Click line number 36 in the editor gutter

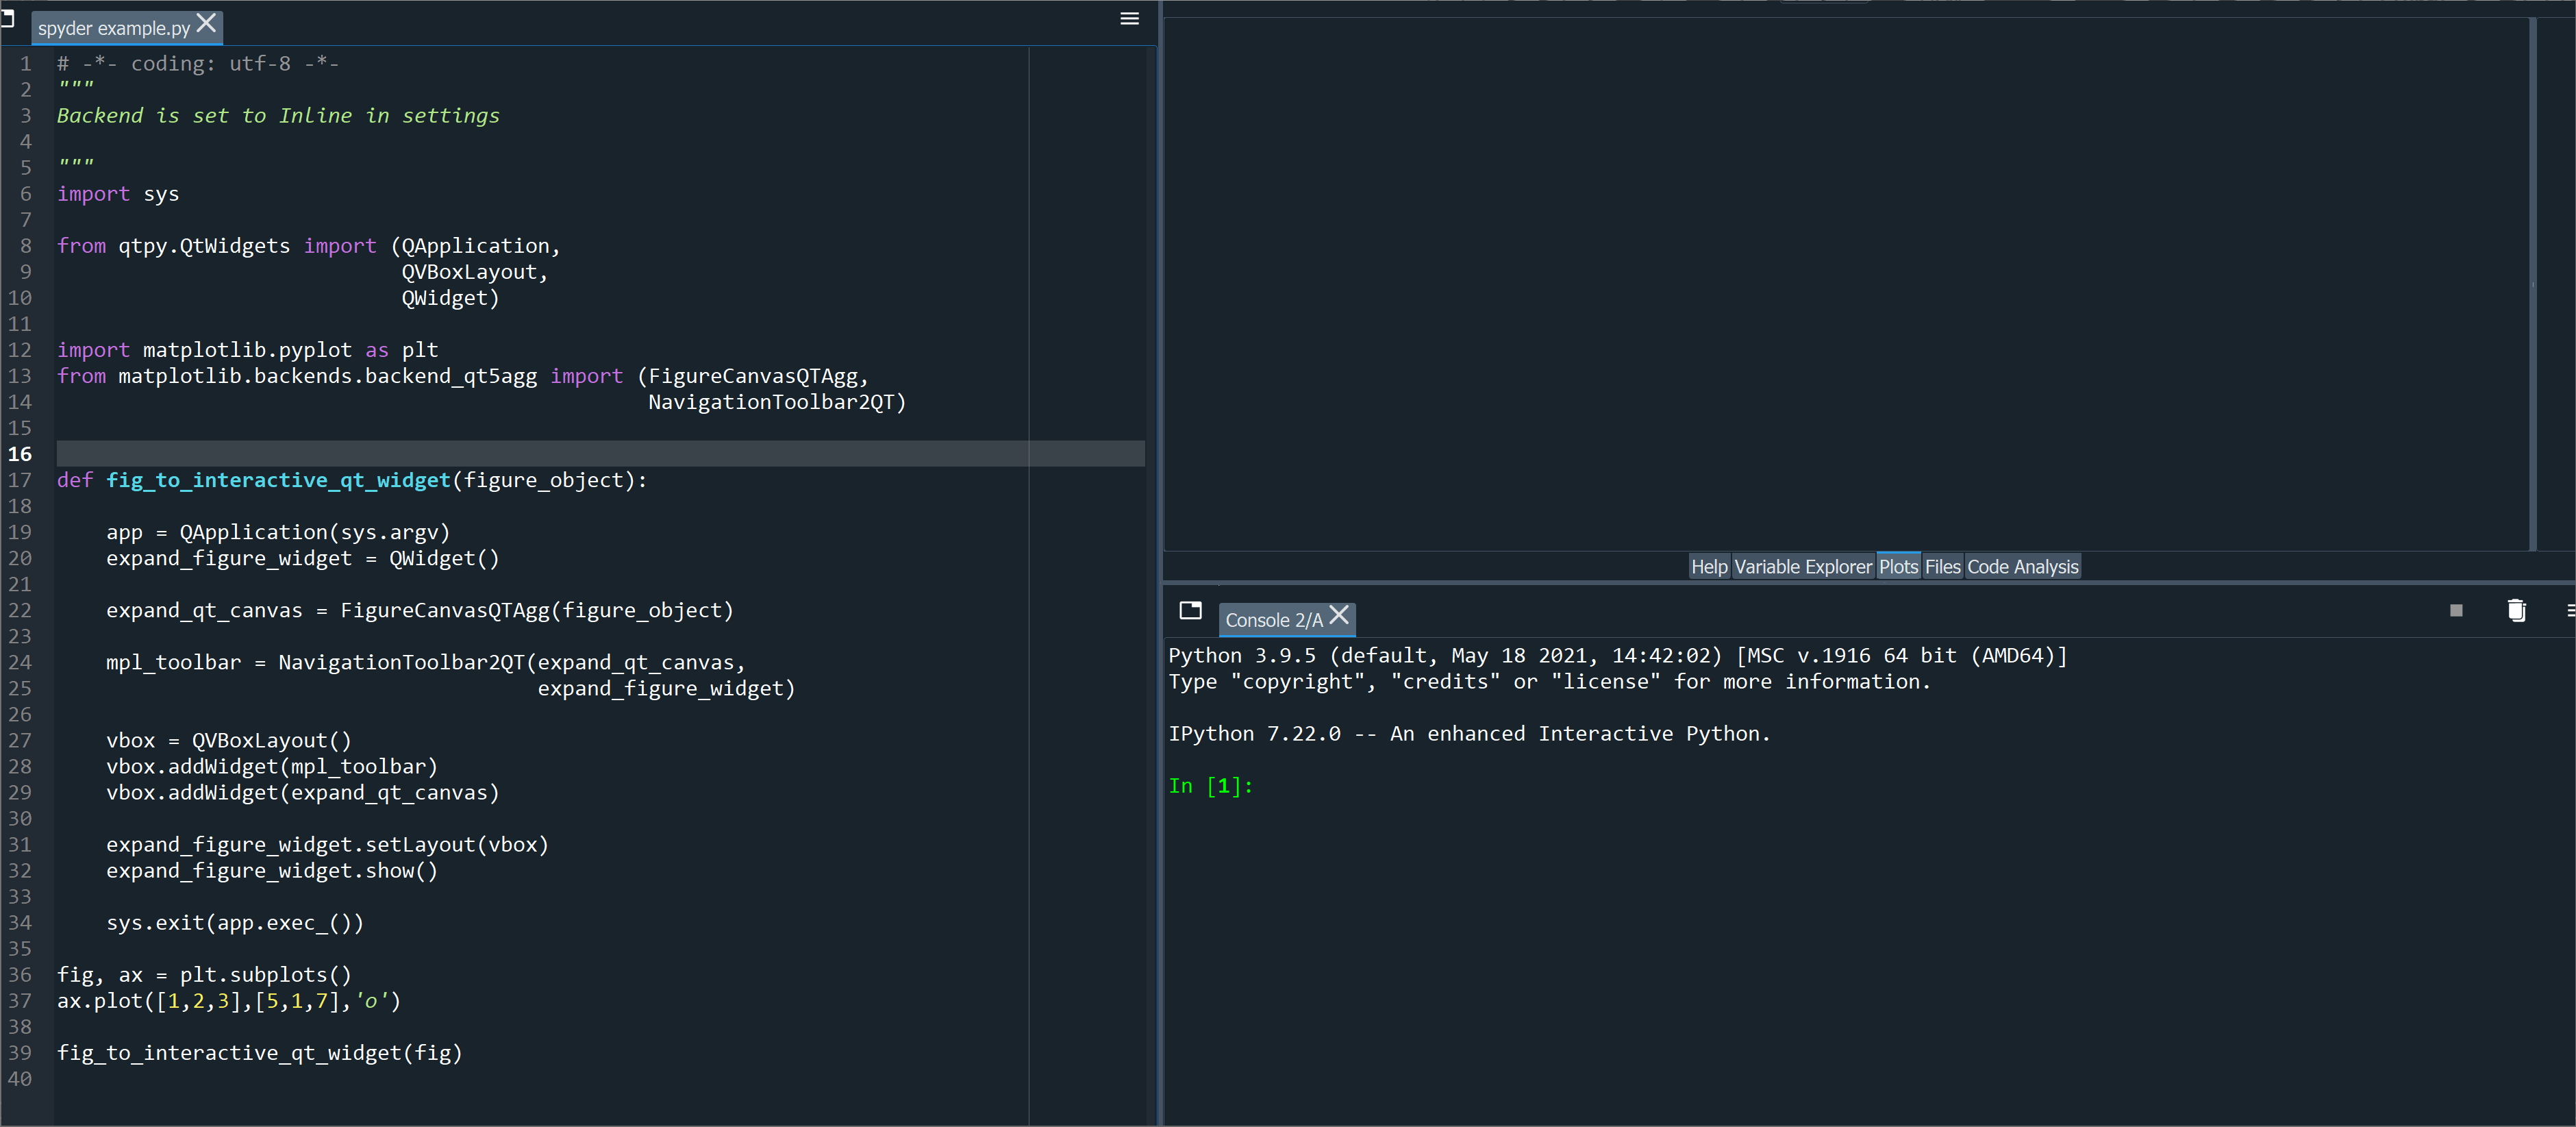tap(20, 975)
